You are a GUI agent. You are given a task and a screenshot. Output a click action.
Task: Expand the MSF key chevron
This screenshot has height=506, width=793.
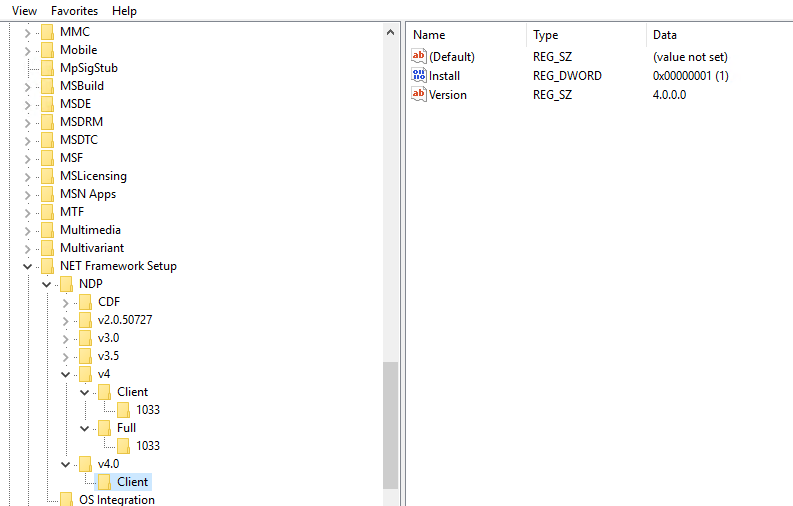coord(27,159)
